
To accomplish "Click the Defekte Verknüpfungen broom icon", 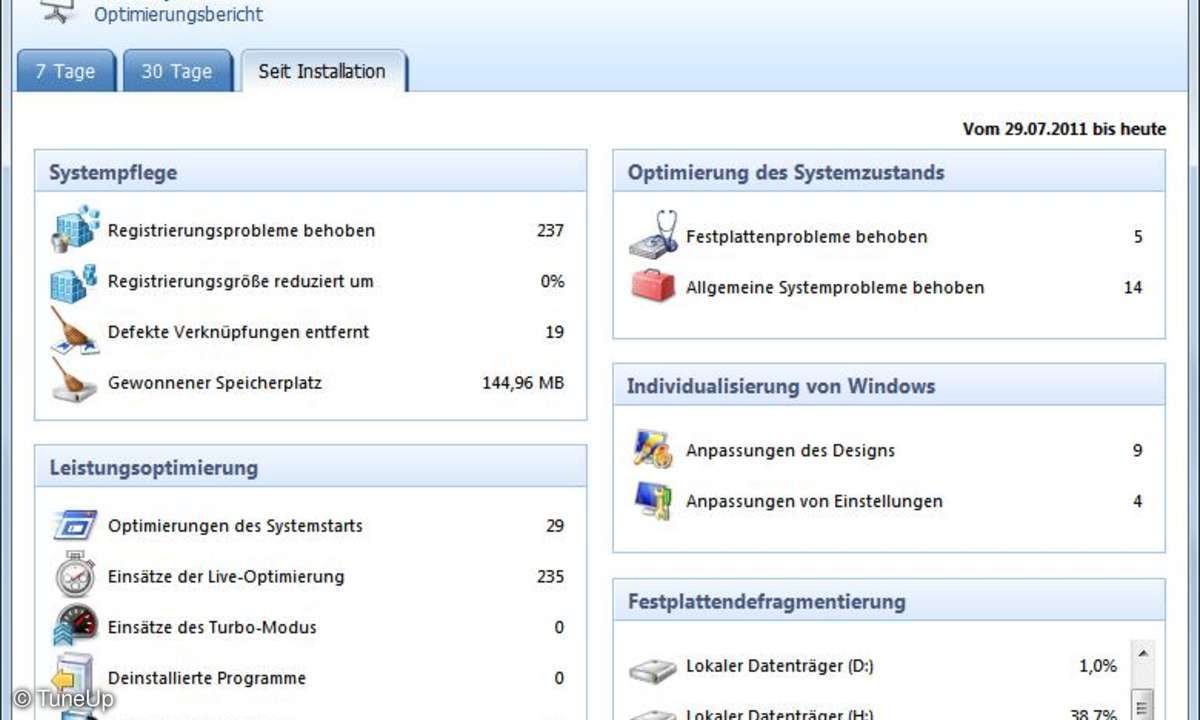I will (x=75, y=332).
